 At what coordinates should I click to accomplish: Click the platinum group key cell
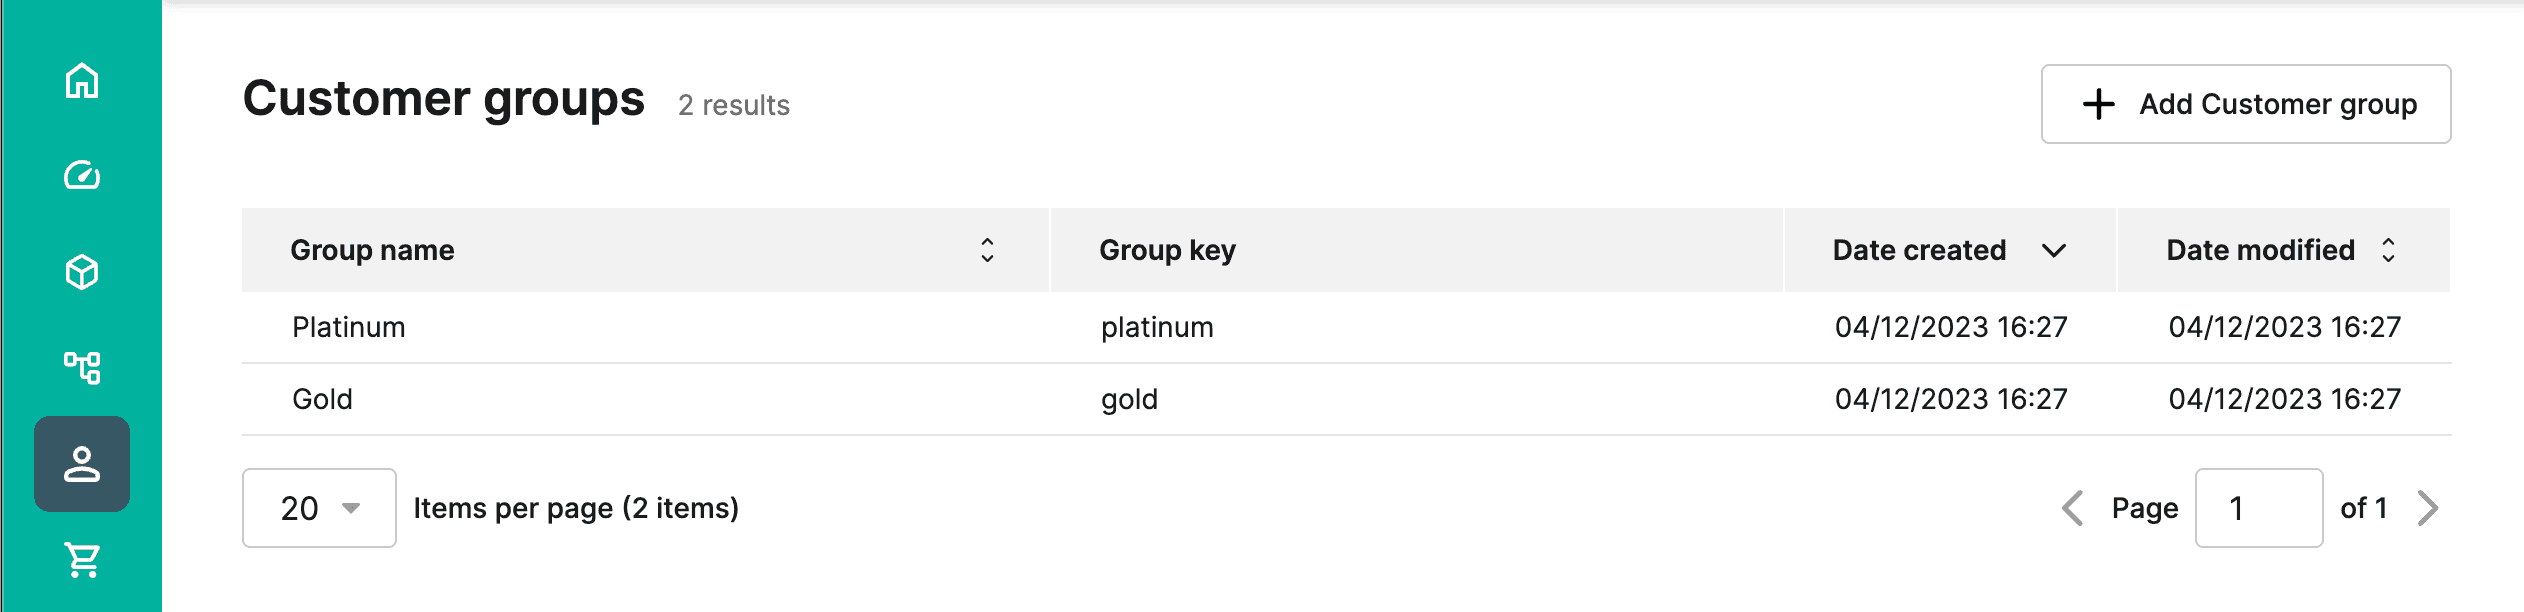click(x=1157, y=327)
